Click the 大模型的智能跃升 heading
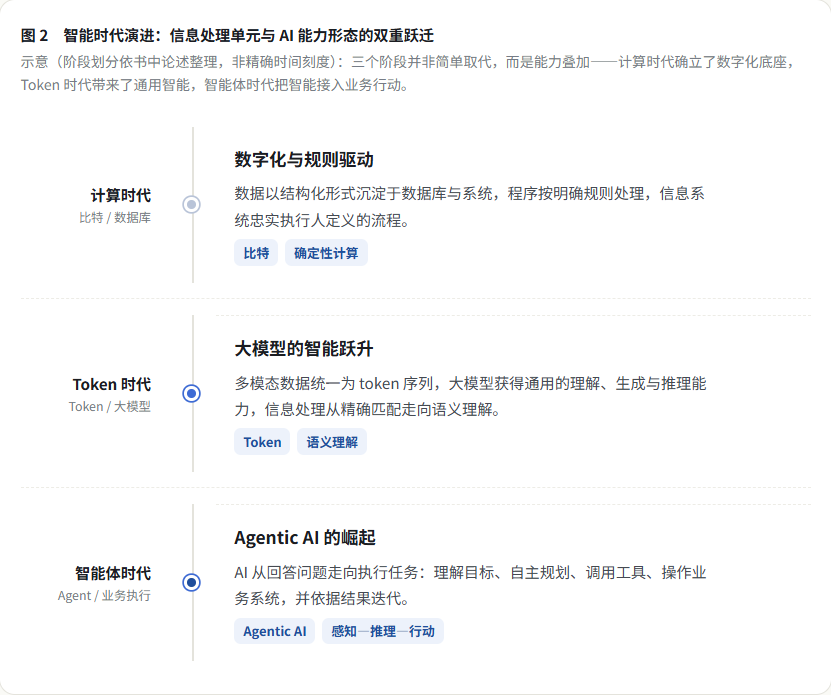 [x=304, y=349]
